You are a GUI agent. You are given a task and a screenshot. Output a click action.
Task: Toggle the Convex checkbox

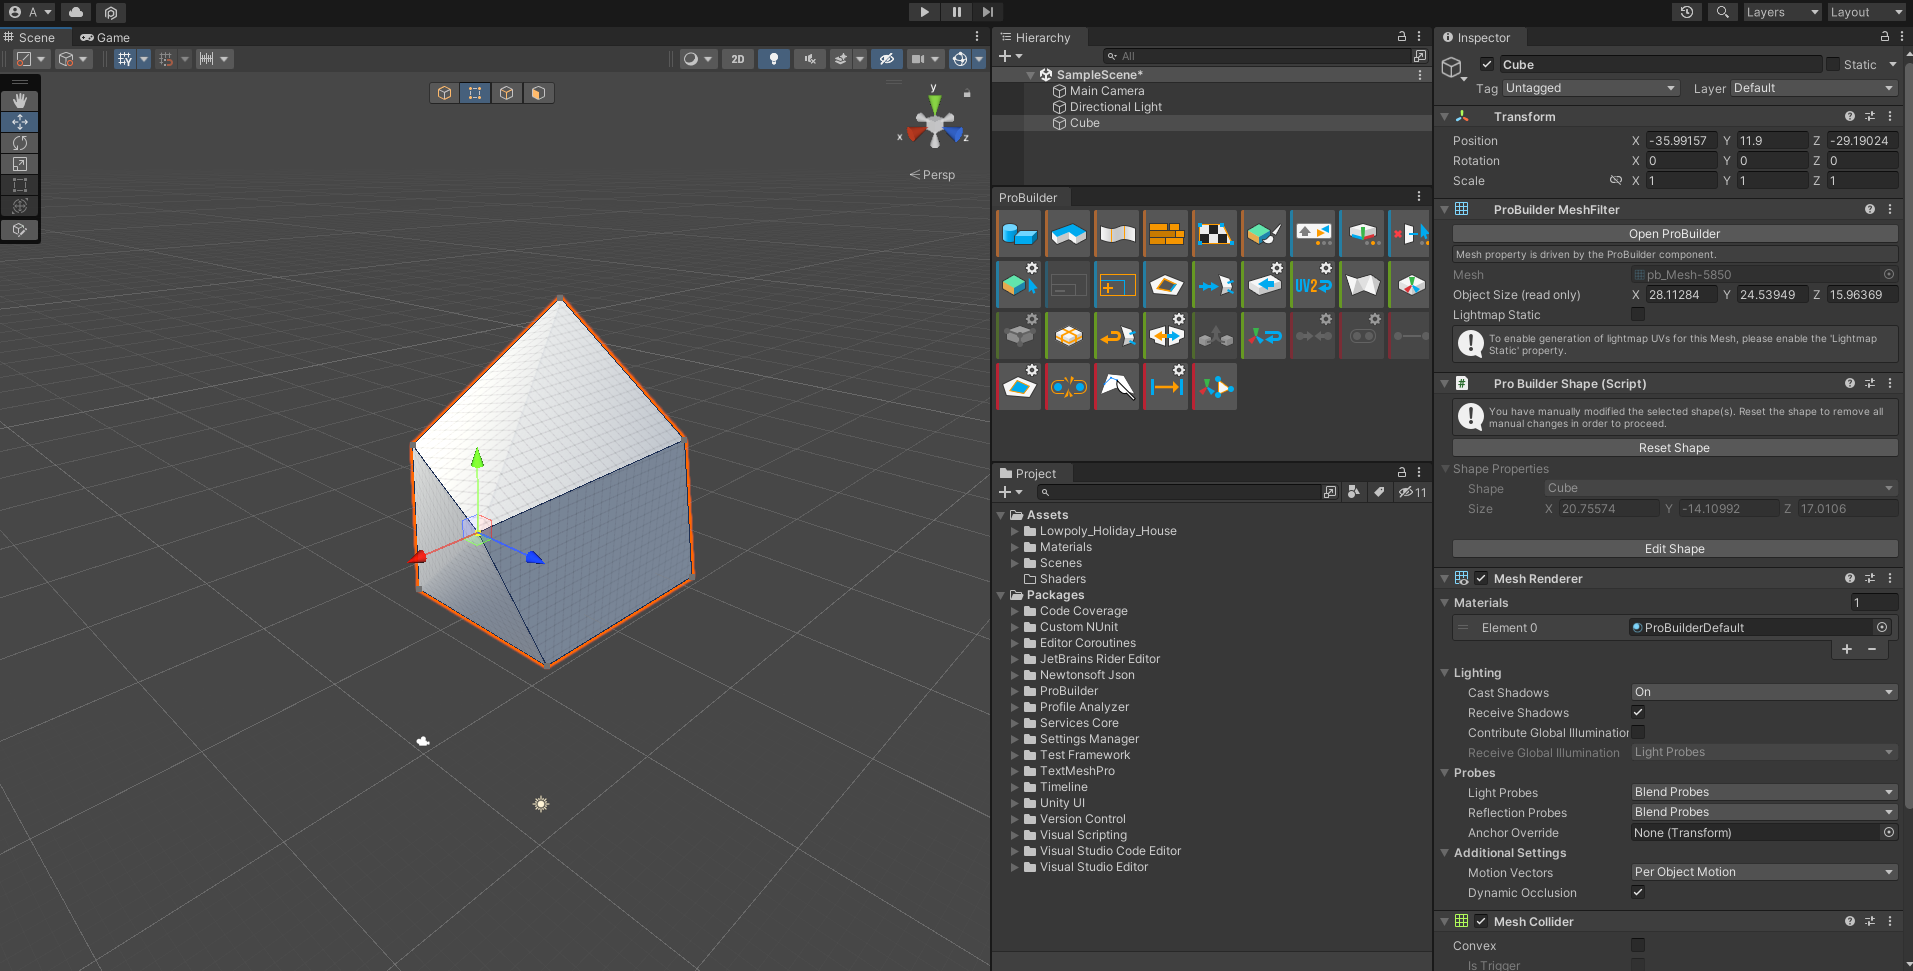point(1637,945)
